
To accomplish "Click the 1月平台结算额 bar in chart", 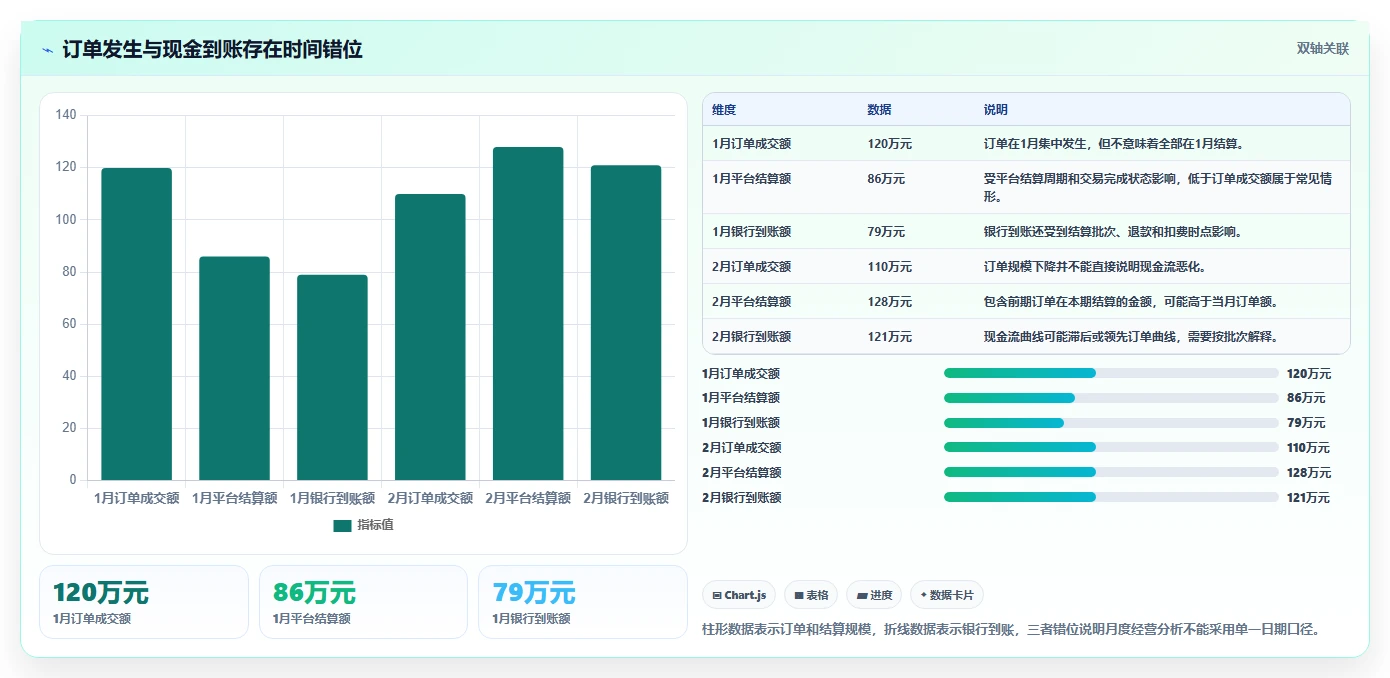I will (x=234, y=368).
